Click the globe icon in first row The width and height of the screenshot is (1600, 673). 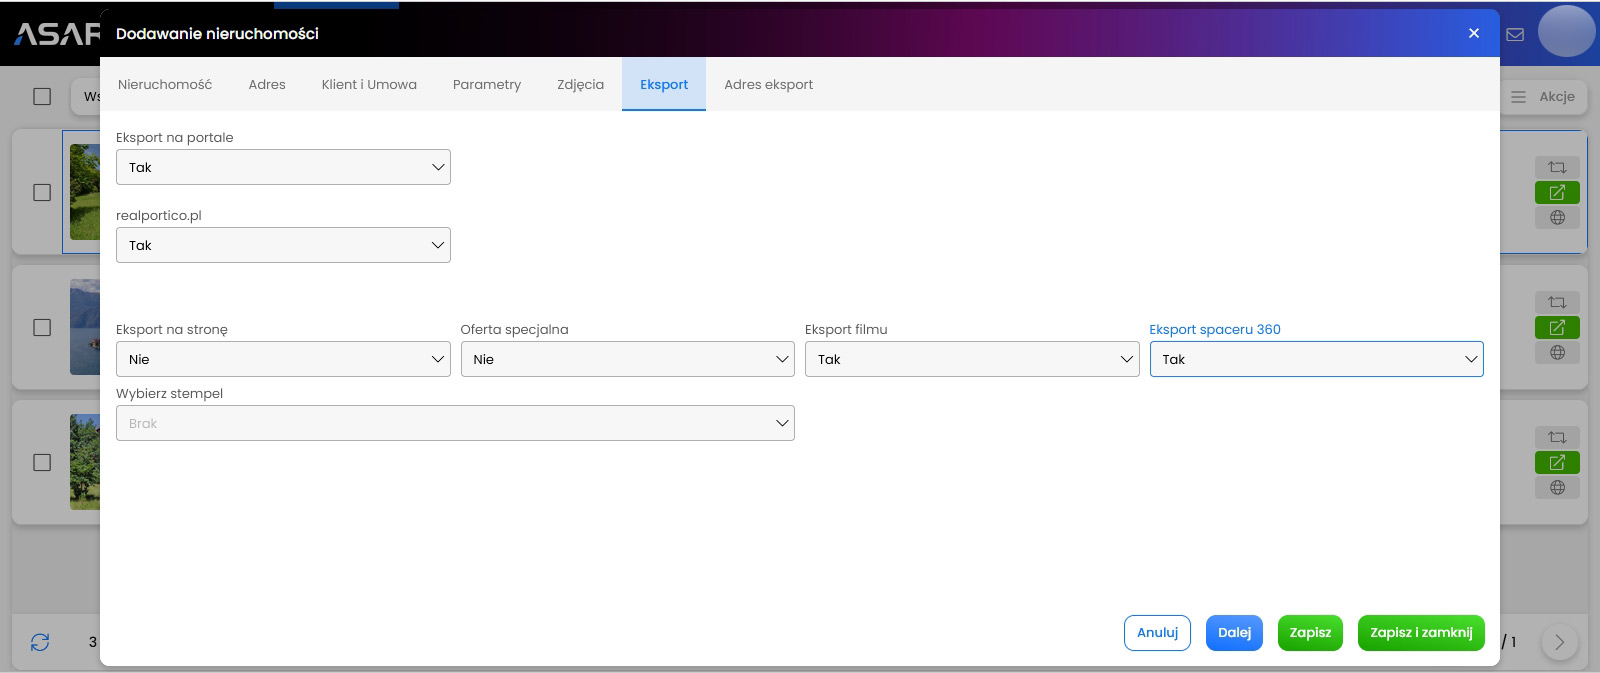pos(1557,218)
